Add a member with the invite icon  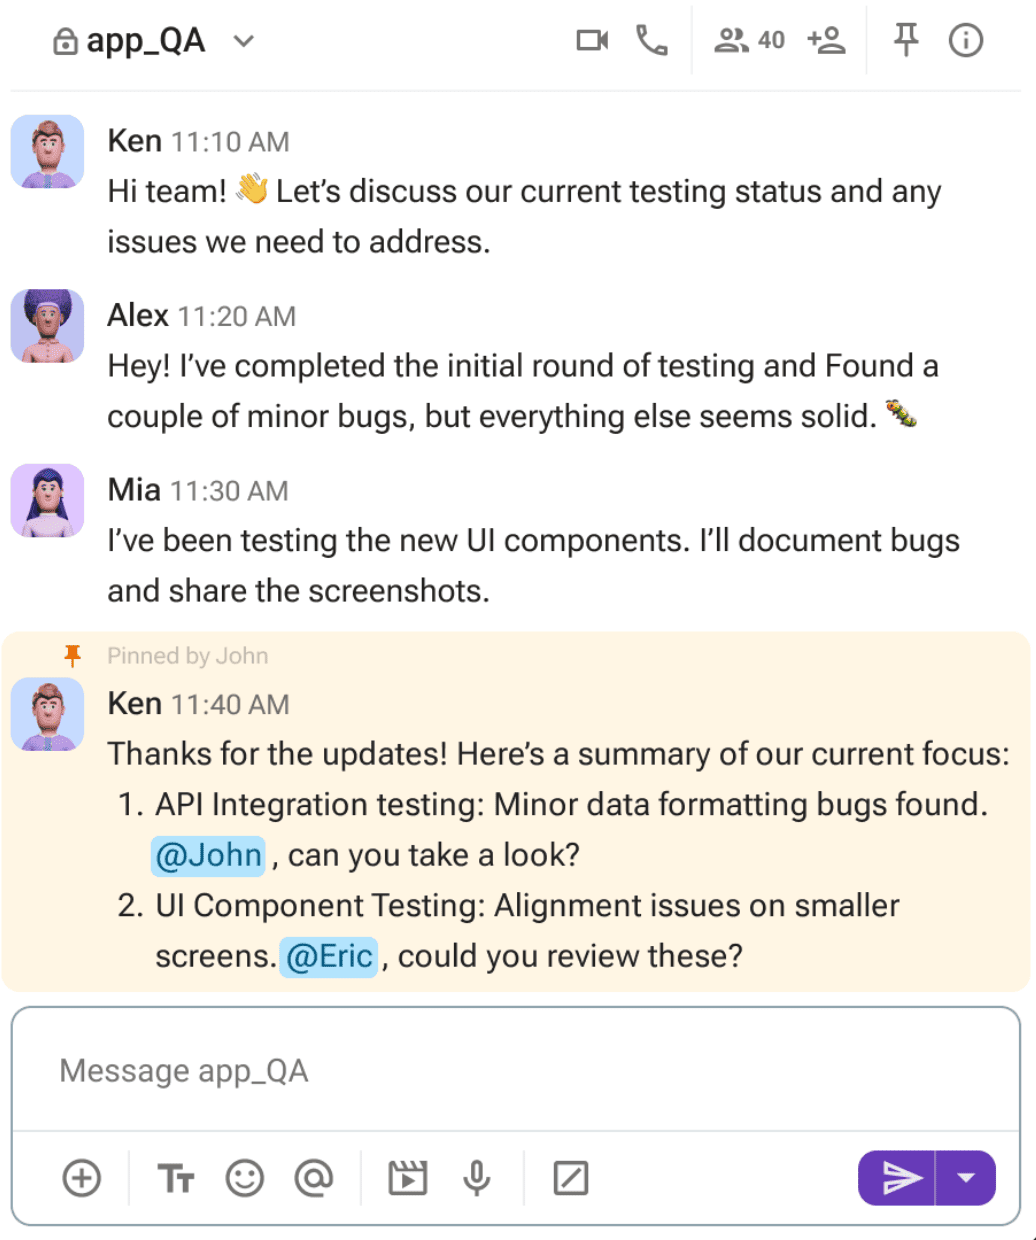[x=827, y=40]
